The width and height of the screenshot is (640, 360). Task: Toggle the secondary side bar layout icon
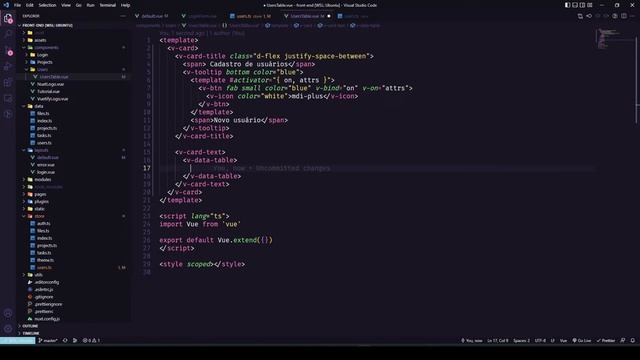tap(582, 5)
